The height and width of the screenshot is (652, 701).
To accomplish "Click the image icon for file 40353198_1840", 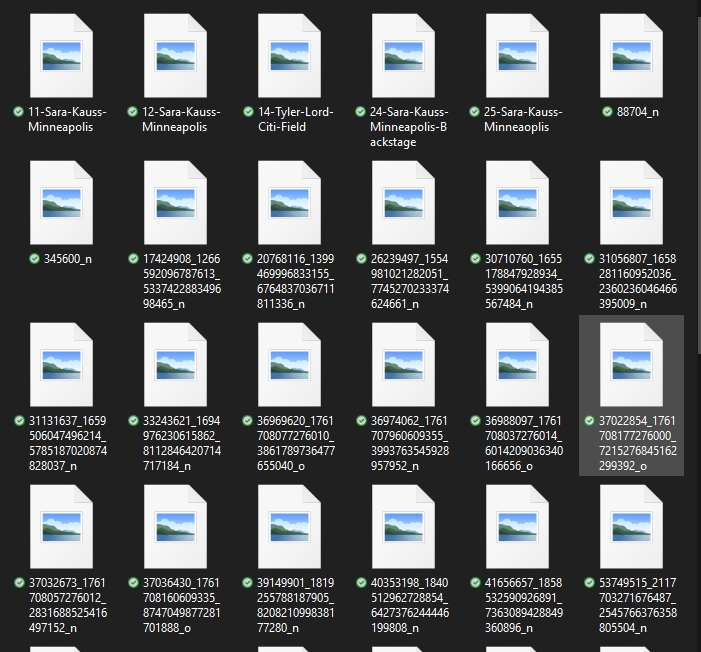I will tap(403, 527).
